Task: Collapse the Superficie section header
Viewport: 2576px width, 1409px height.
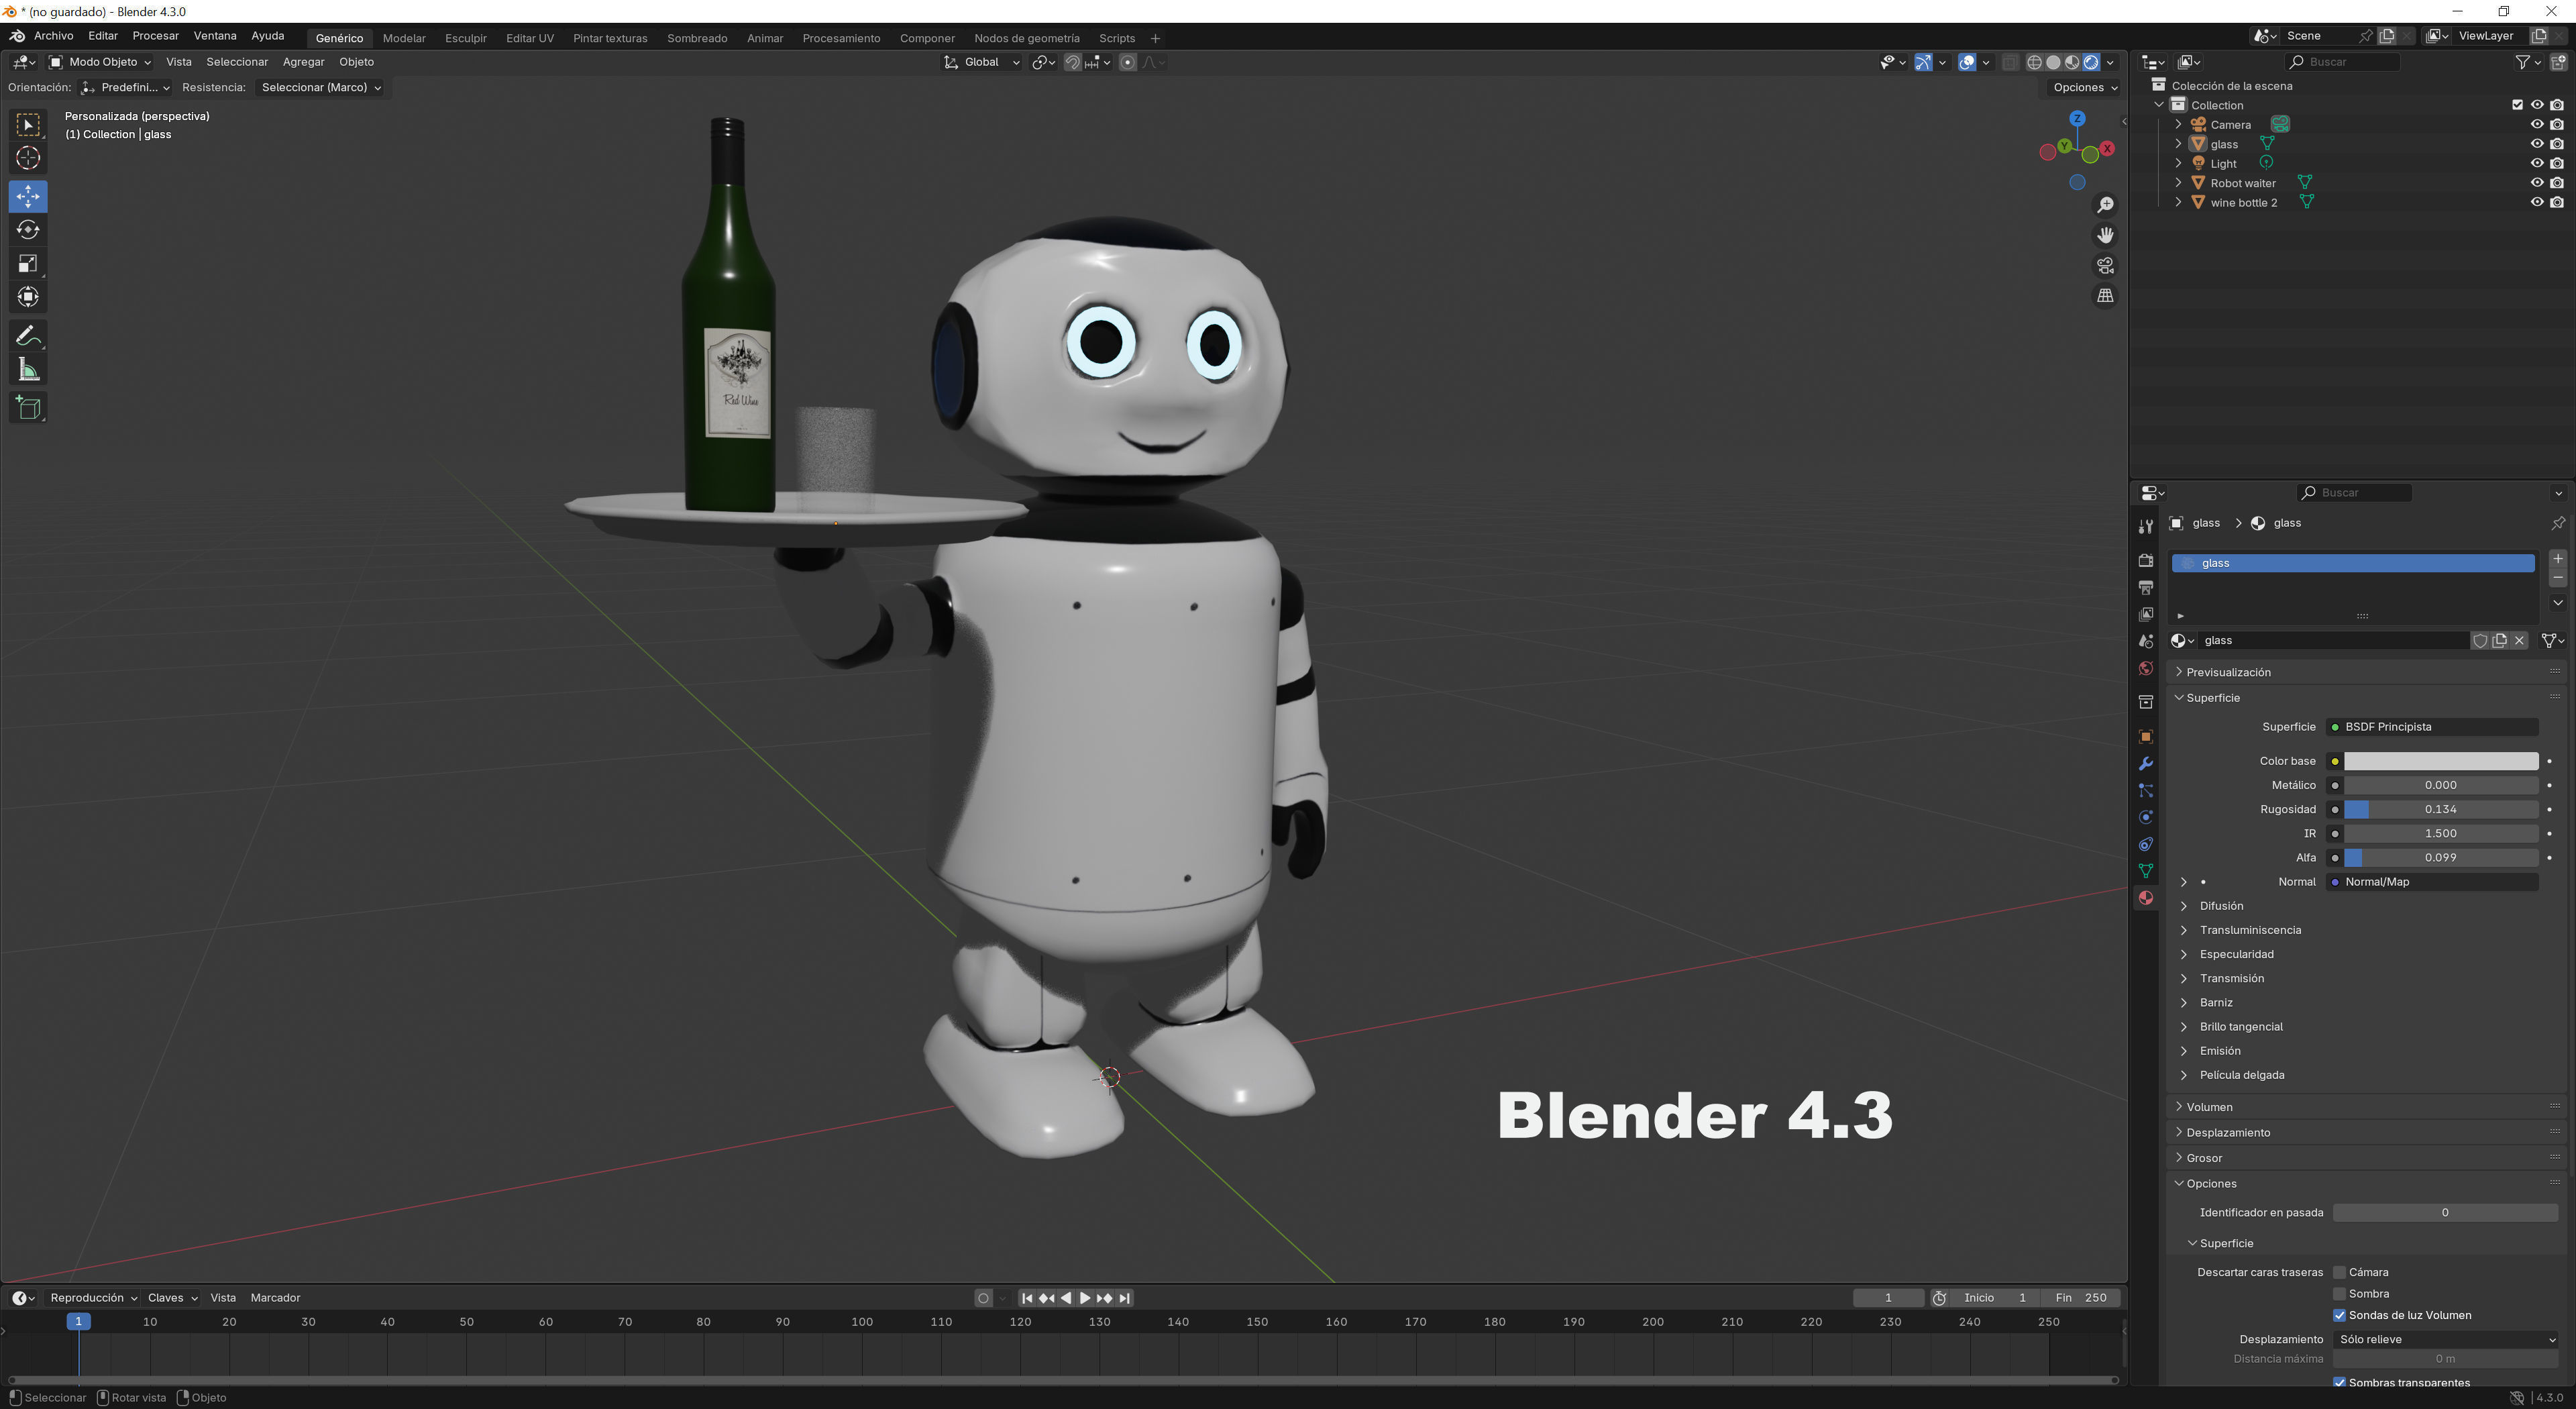Action: (2212, 698)
